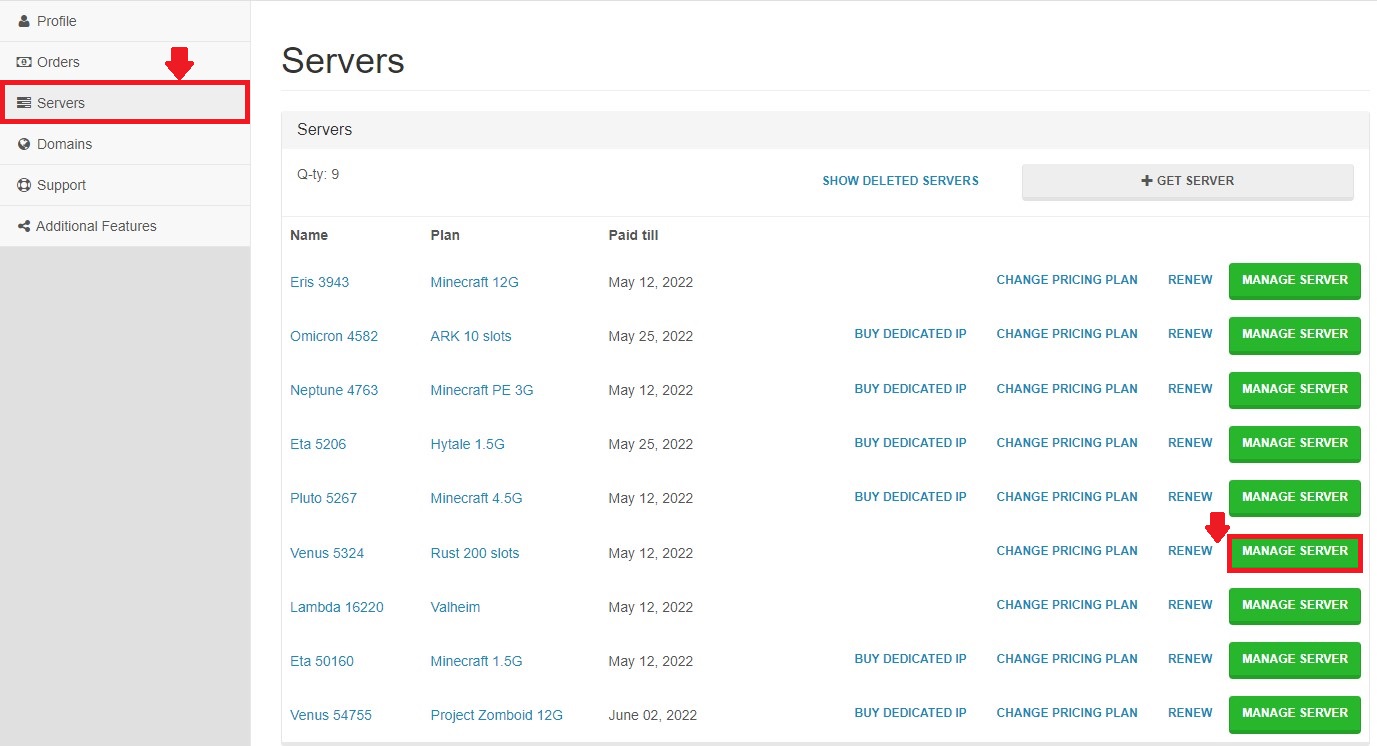Click the plus icon inside GET SERVER button

(x=1145, y=180)
